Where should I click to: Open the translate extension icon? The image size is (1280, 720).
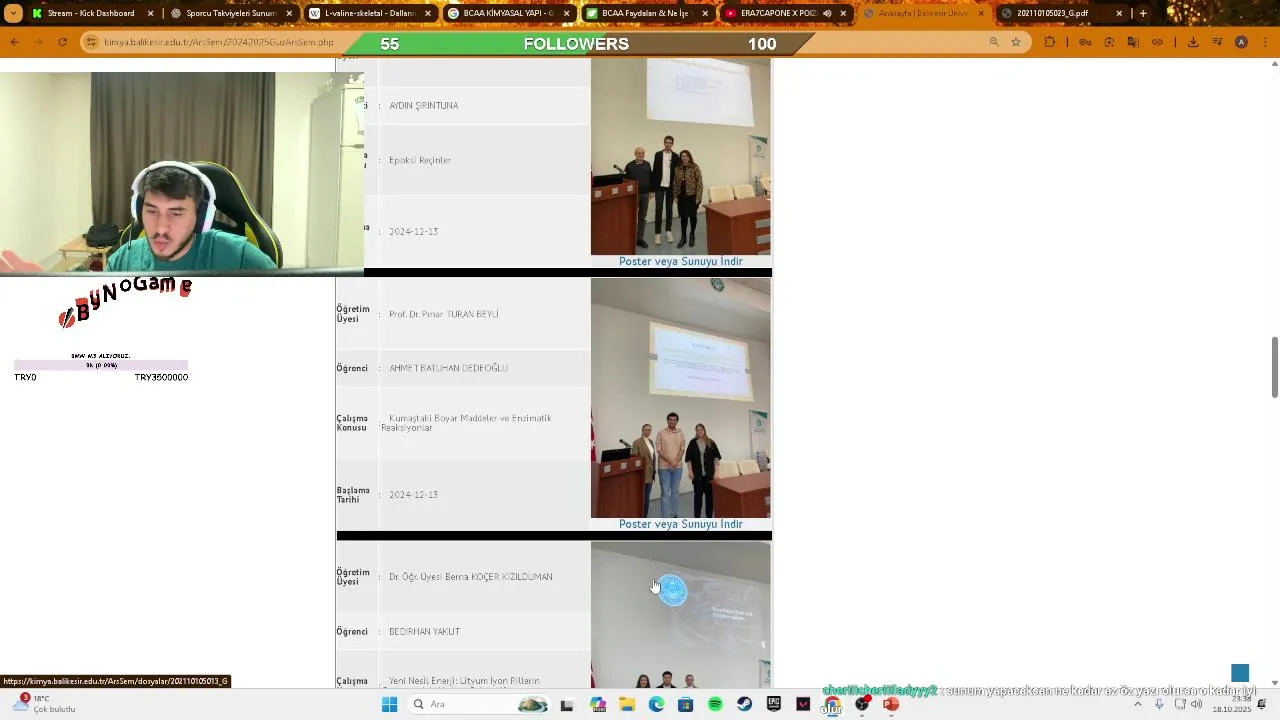(x=1133, y=42)
